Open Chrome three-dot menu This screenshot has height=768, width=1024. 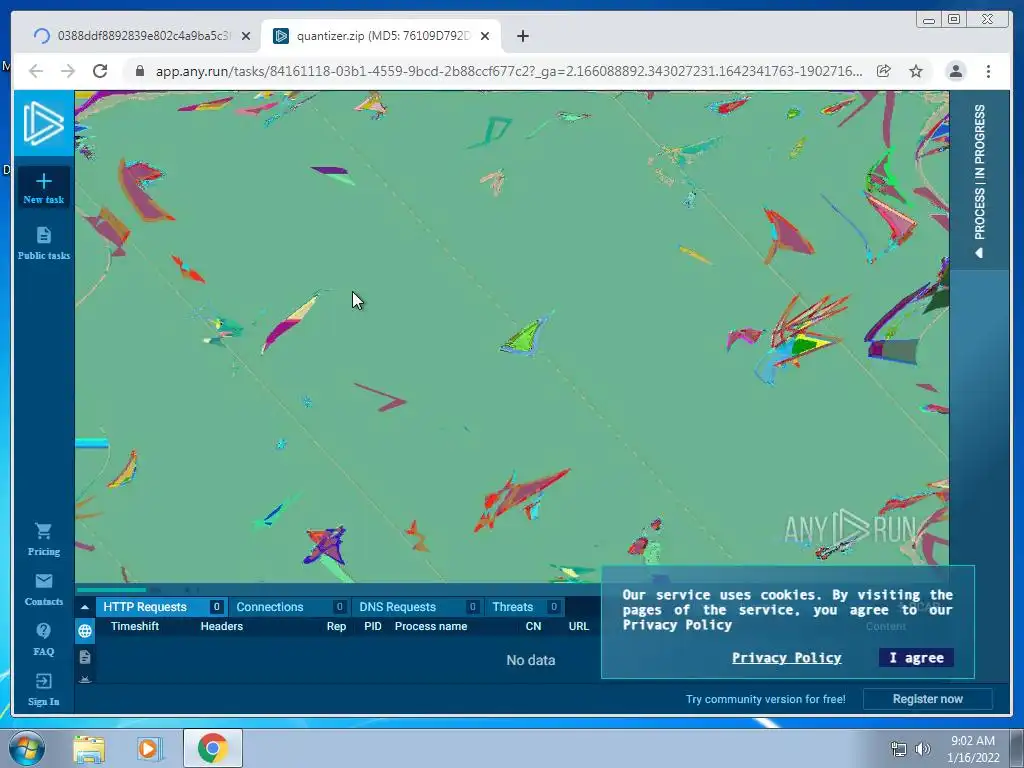(x=988, y=71)
